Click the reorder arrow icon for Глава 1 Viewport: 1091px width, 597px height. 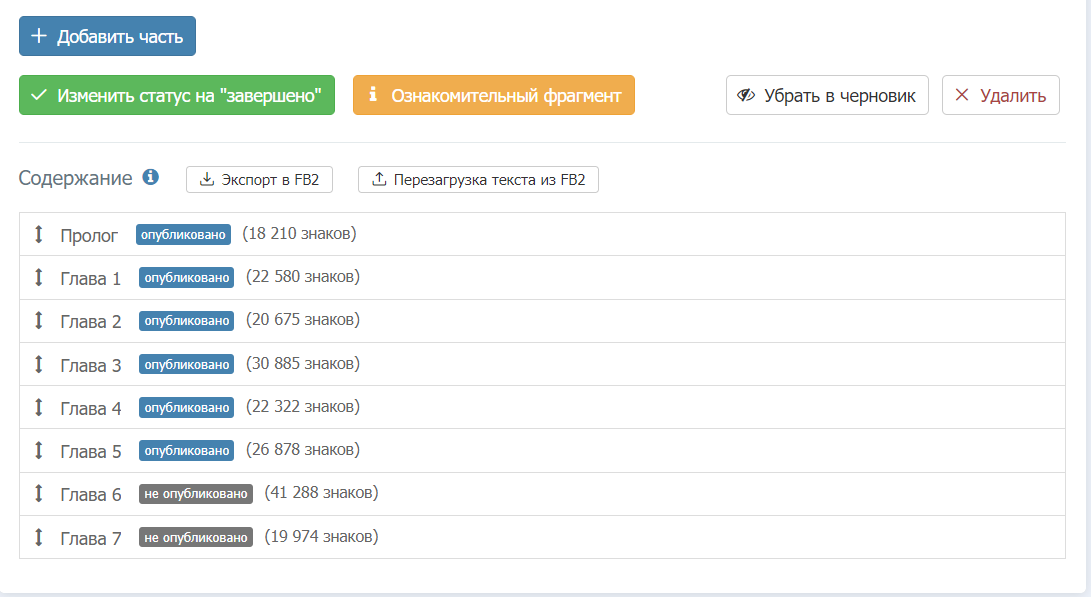pos(39,278)
